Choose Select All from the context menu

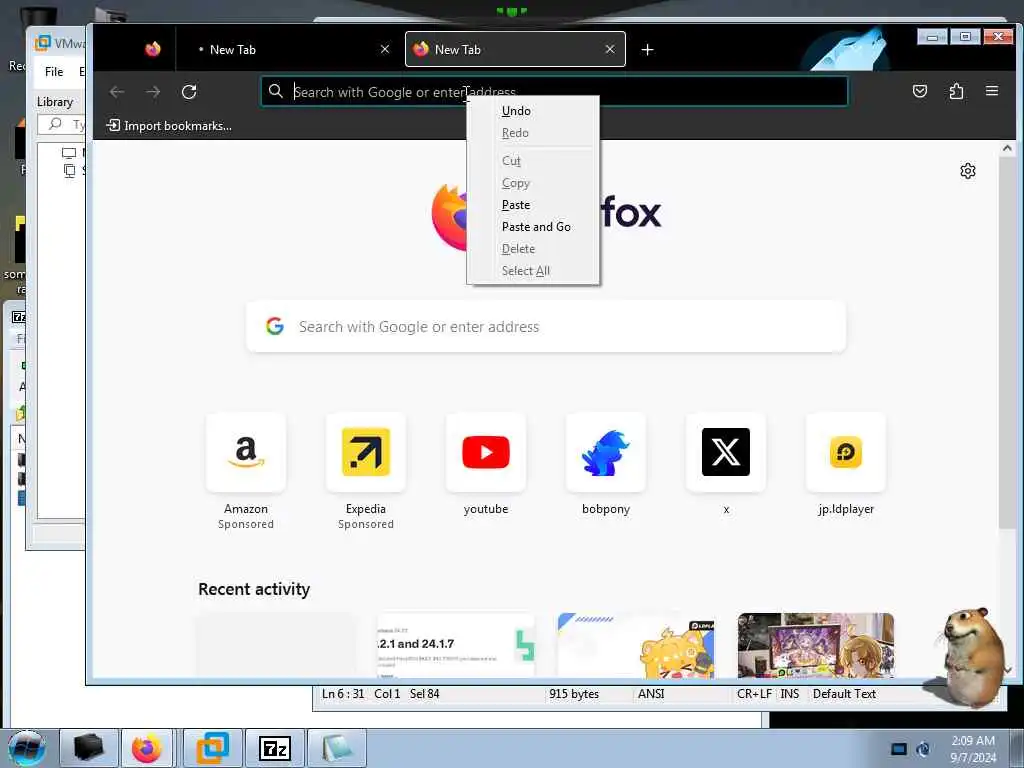point(526,271)
